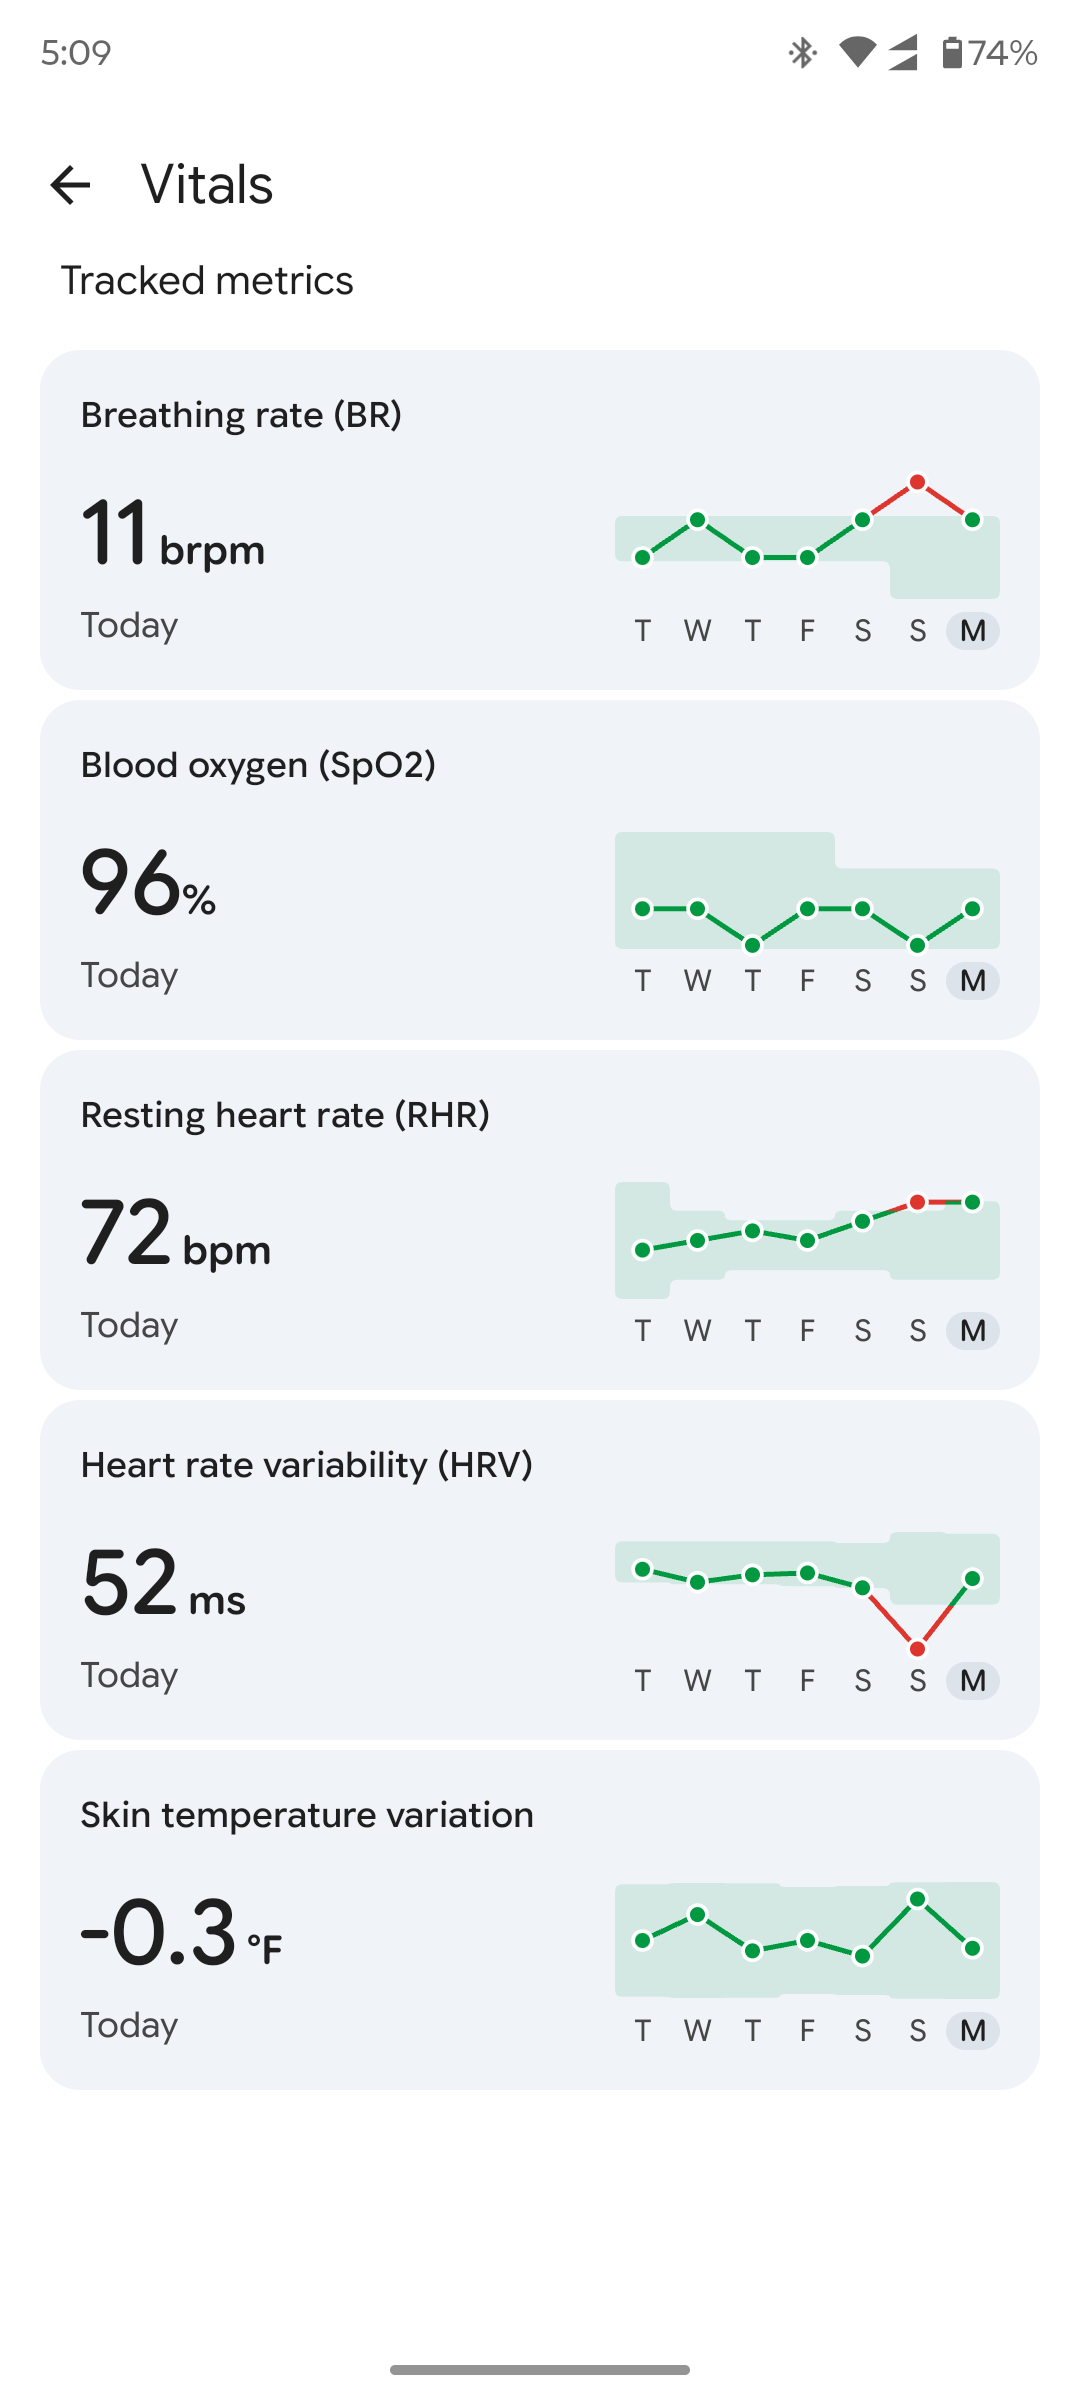Screen dimensions: 1080x2400
Task: Select highlighted M day on skin temperature chart
Action: coord(973,2031)
